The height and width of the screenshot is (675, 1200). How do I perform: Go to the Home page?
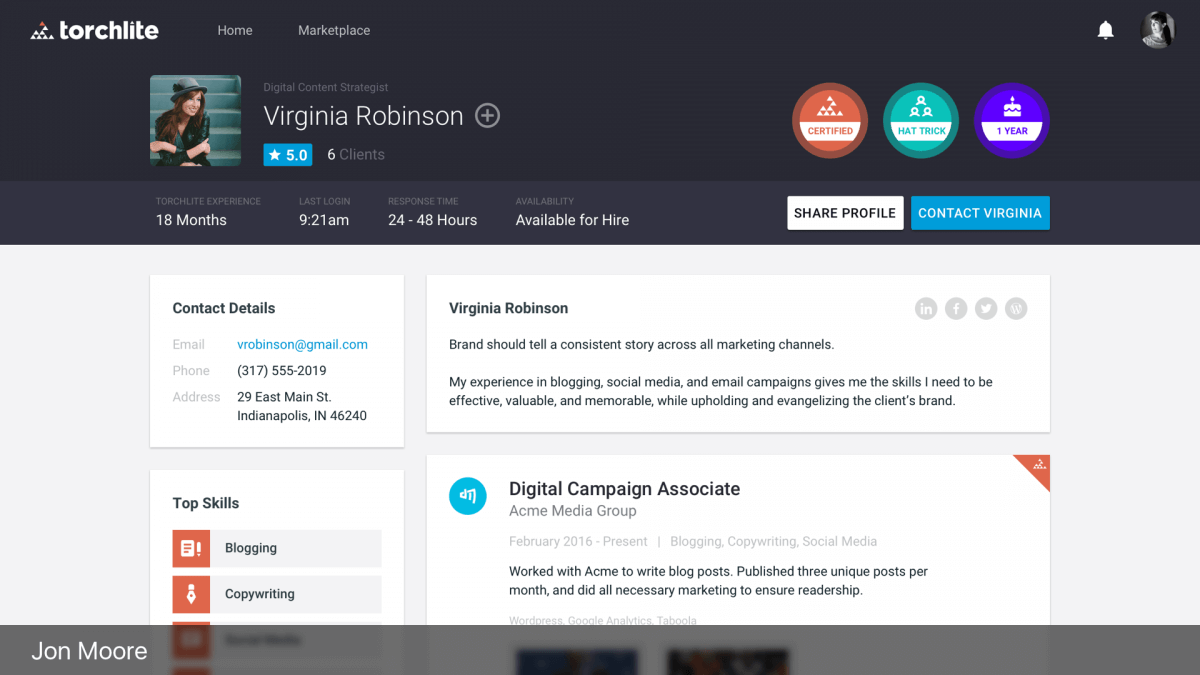pyautogui.click(x=235, y=30)
